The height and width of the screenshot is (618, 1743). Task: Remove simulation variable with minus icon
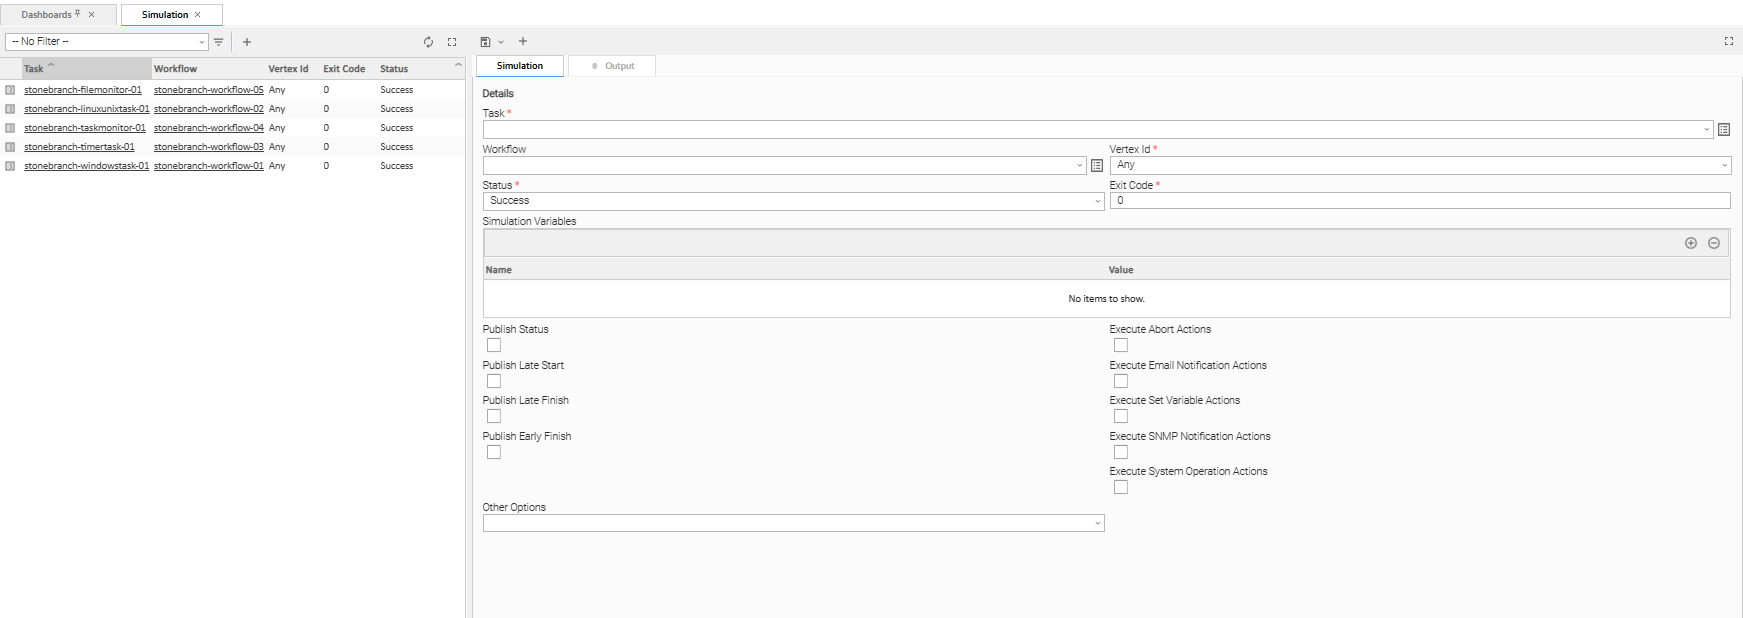[x=1714, y=243]
